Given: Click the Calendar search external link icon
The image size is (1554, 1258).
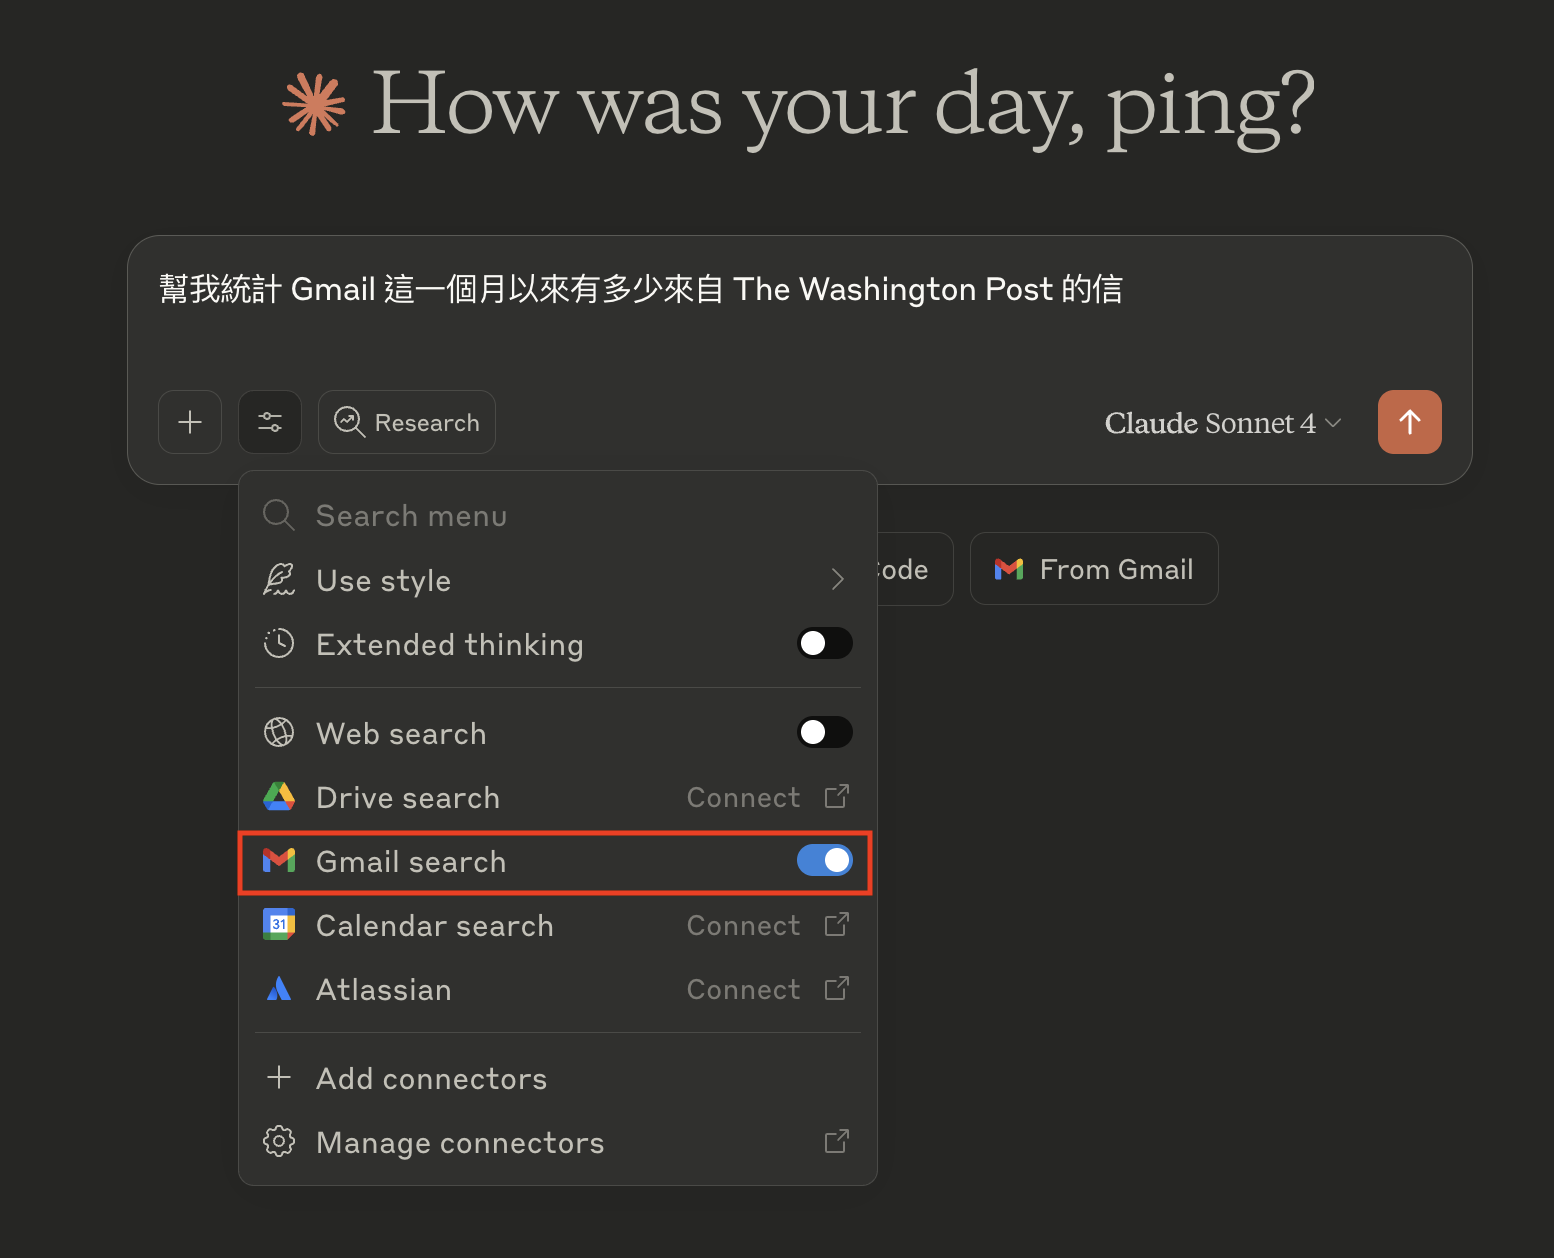Looking at the screenshot, I should point(837,925).
